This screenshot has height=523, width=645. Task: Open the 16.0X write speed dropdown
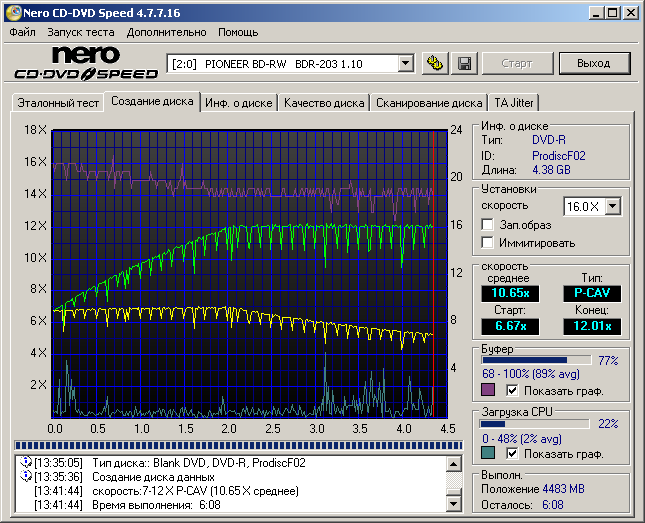click(x=613, y=206)
